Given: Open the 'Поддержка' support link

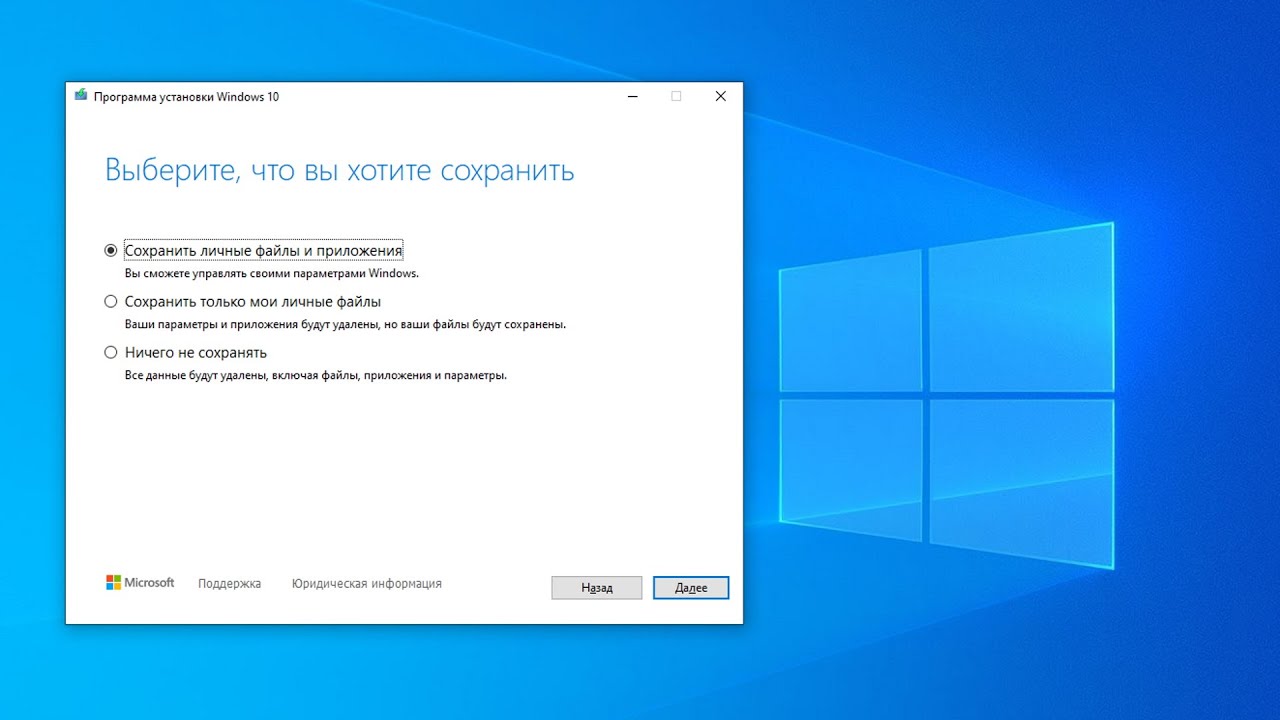Looking at the screenshot, I should (229, 584).
